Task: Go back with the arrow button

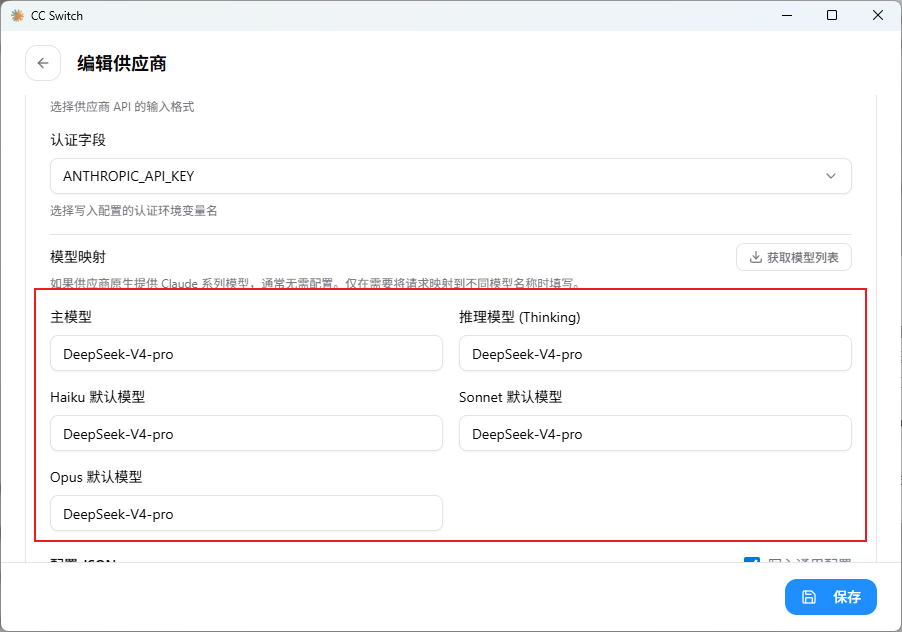Action: click(x=43, y=63)
